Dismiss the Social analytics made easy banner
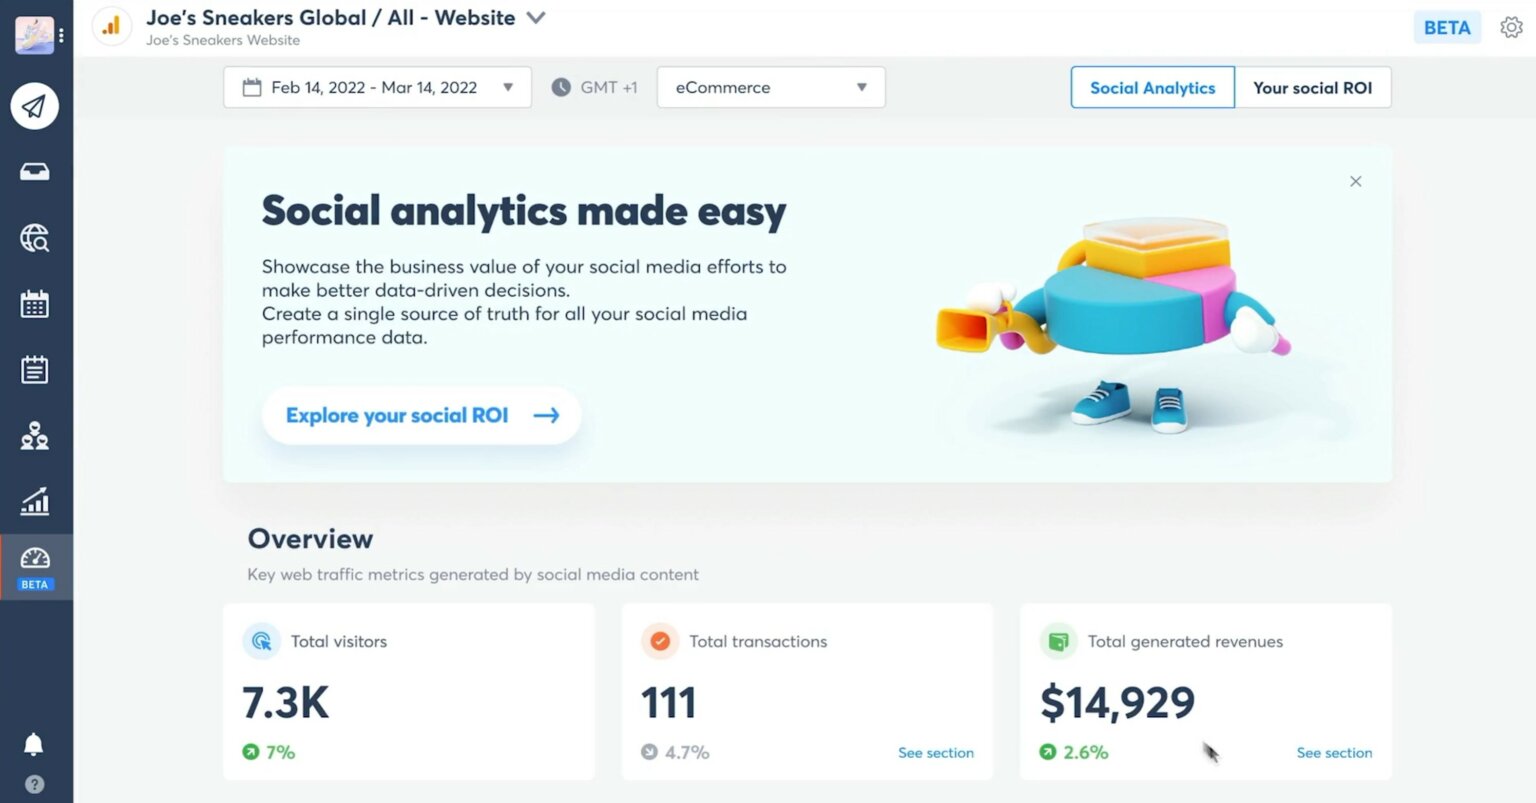 [x=1355, y=181]
